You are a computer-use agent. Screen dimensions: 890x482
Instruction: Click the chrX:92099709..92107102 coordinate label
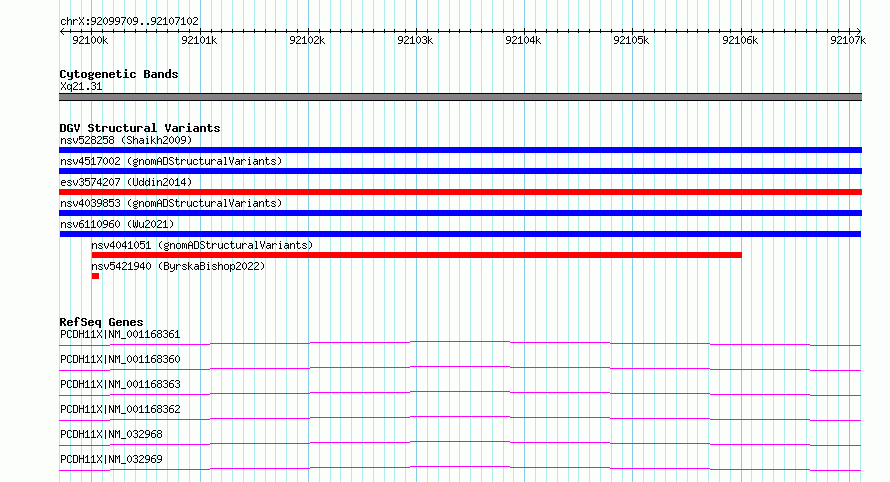tap(129, 22)
